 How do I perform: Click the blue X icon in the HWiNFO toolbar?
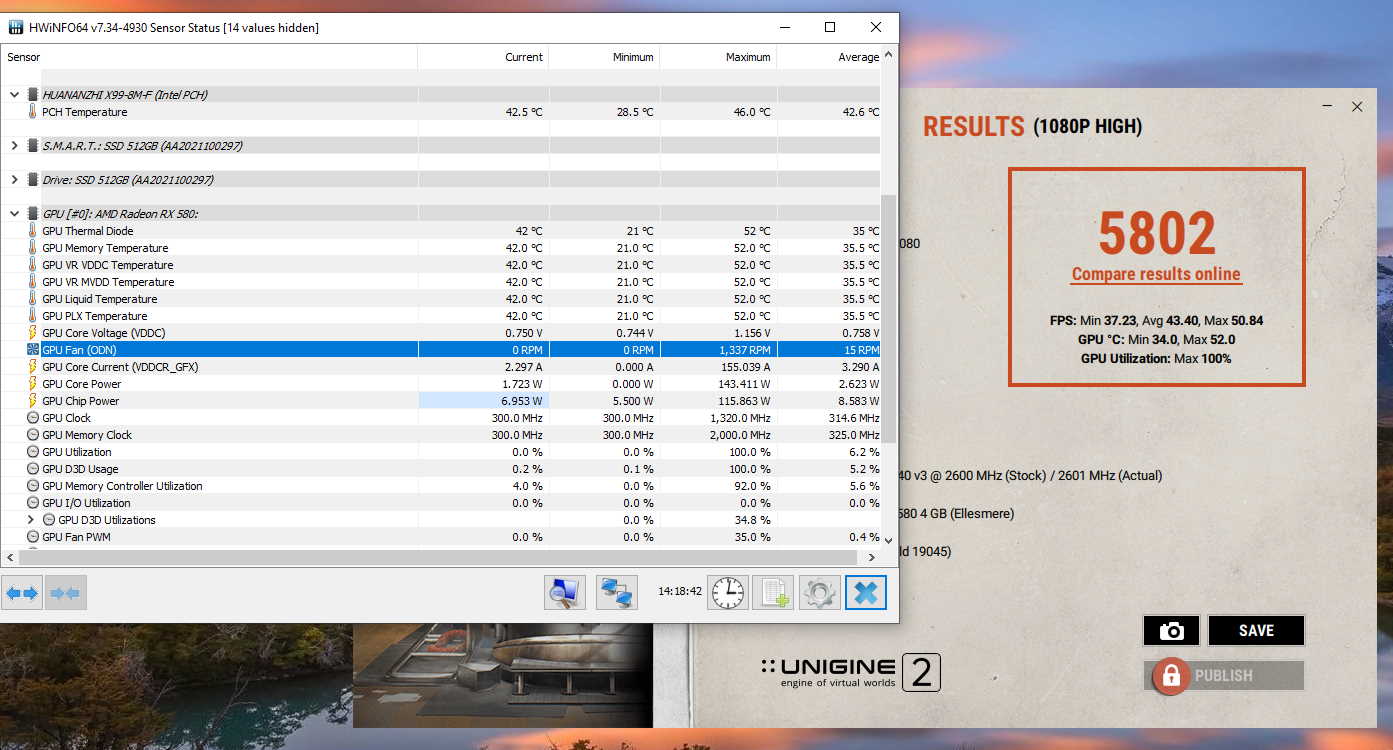[x=866, y=593]
